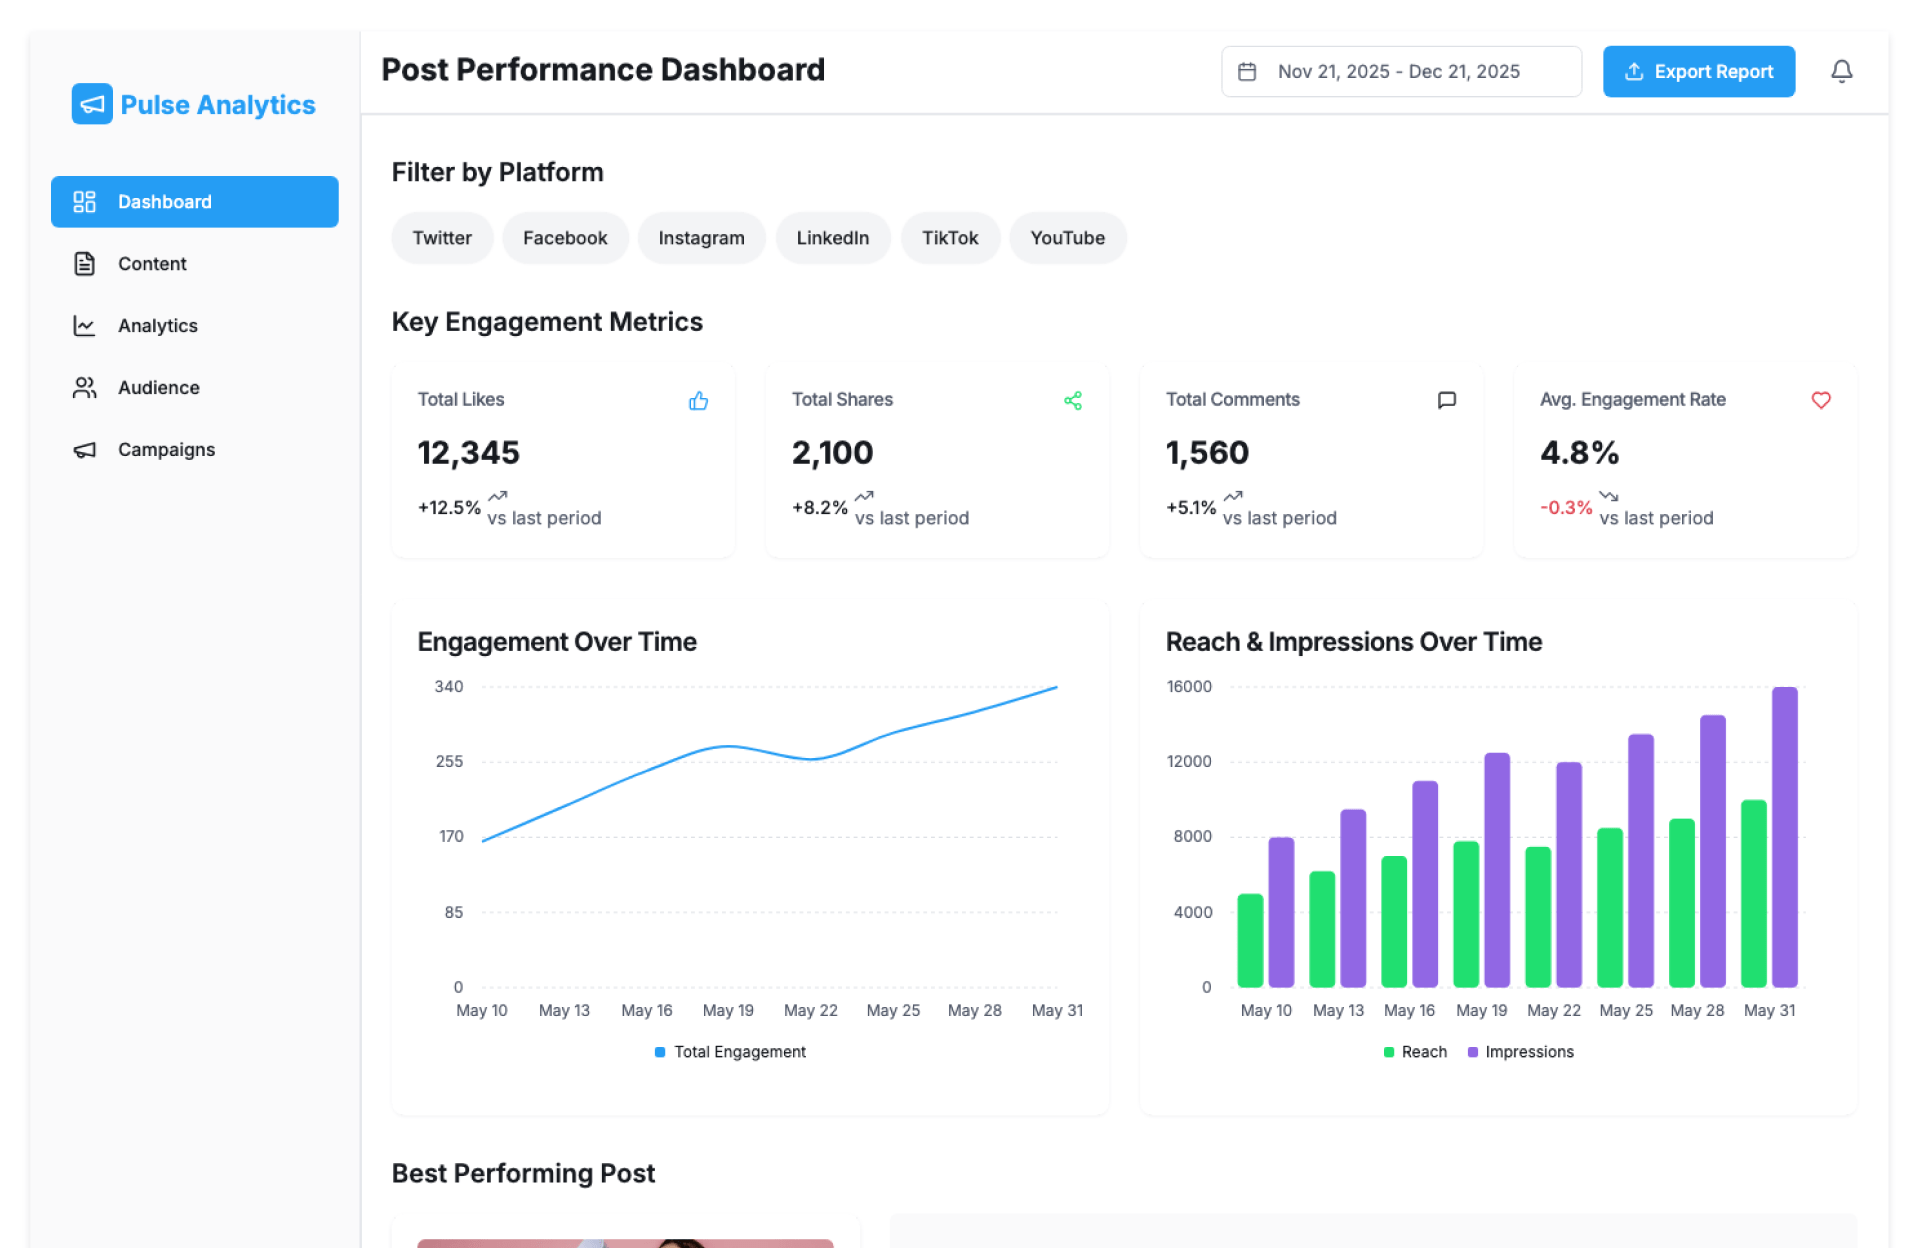Click the thumbs-up icon in Total Likes

(698, 401)
